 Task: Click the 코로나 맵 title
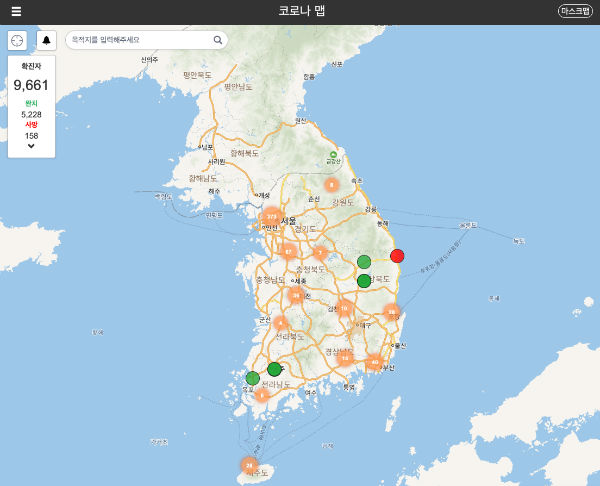(301, 11)
